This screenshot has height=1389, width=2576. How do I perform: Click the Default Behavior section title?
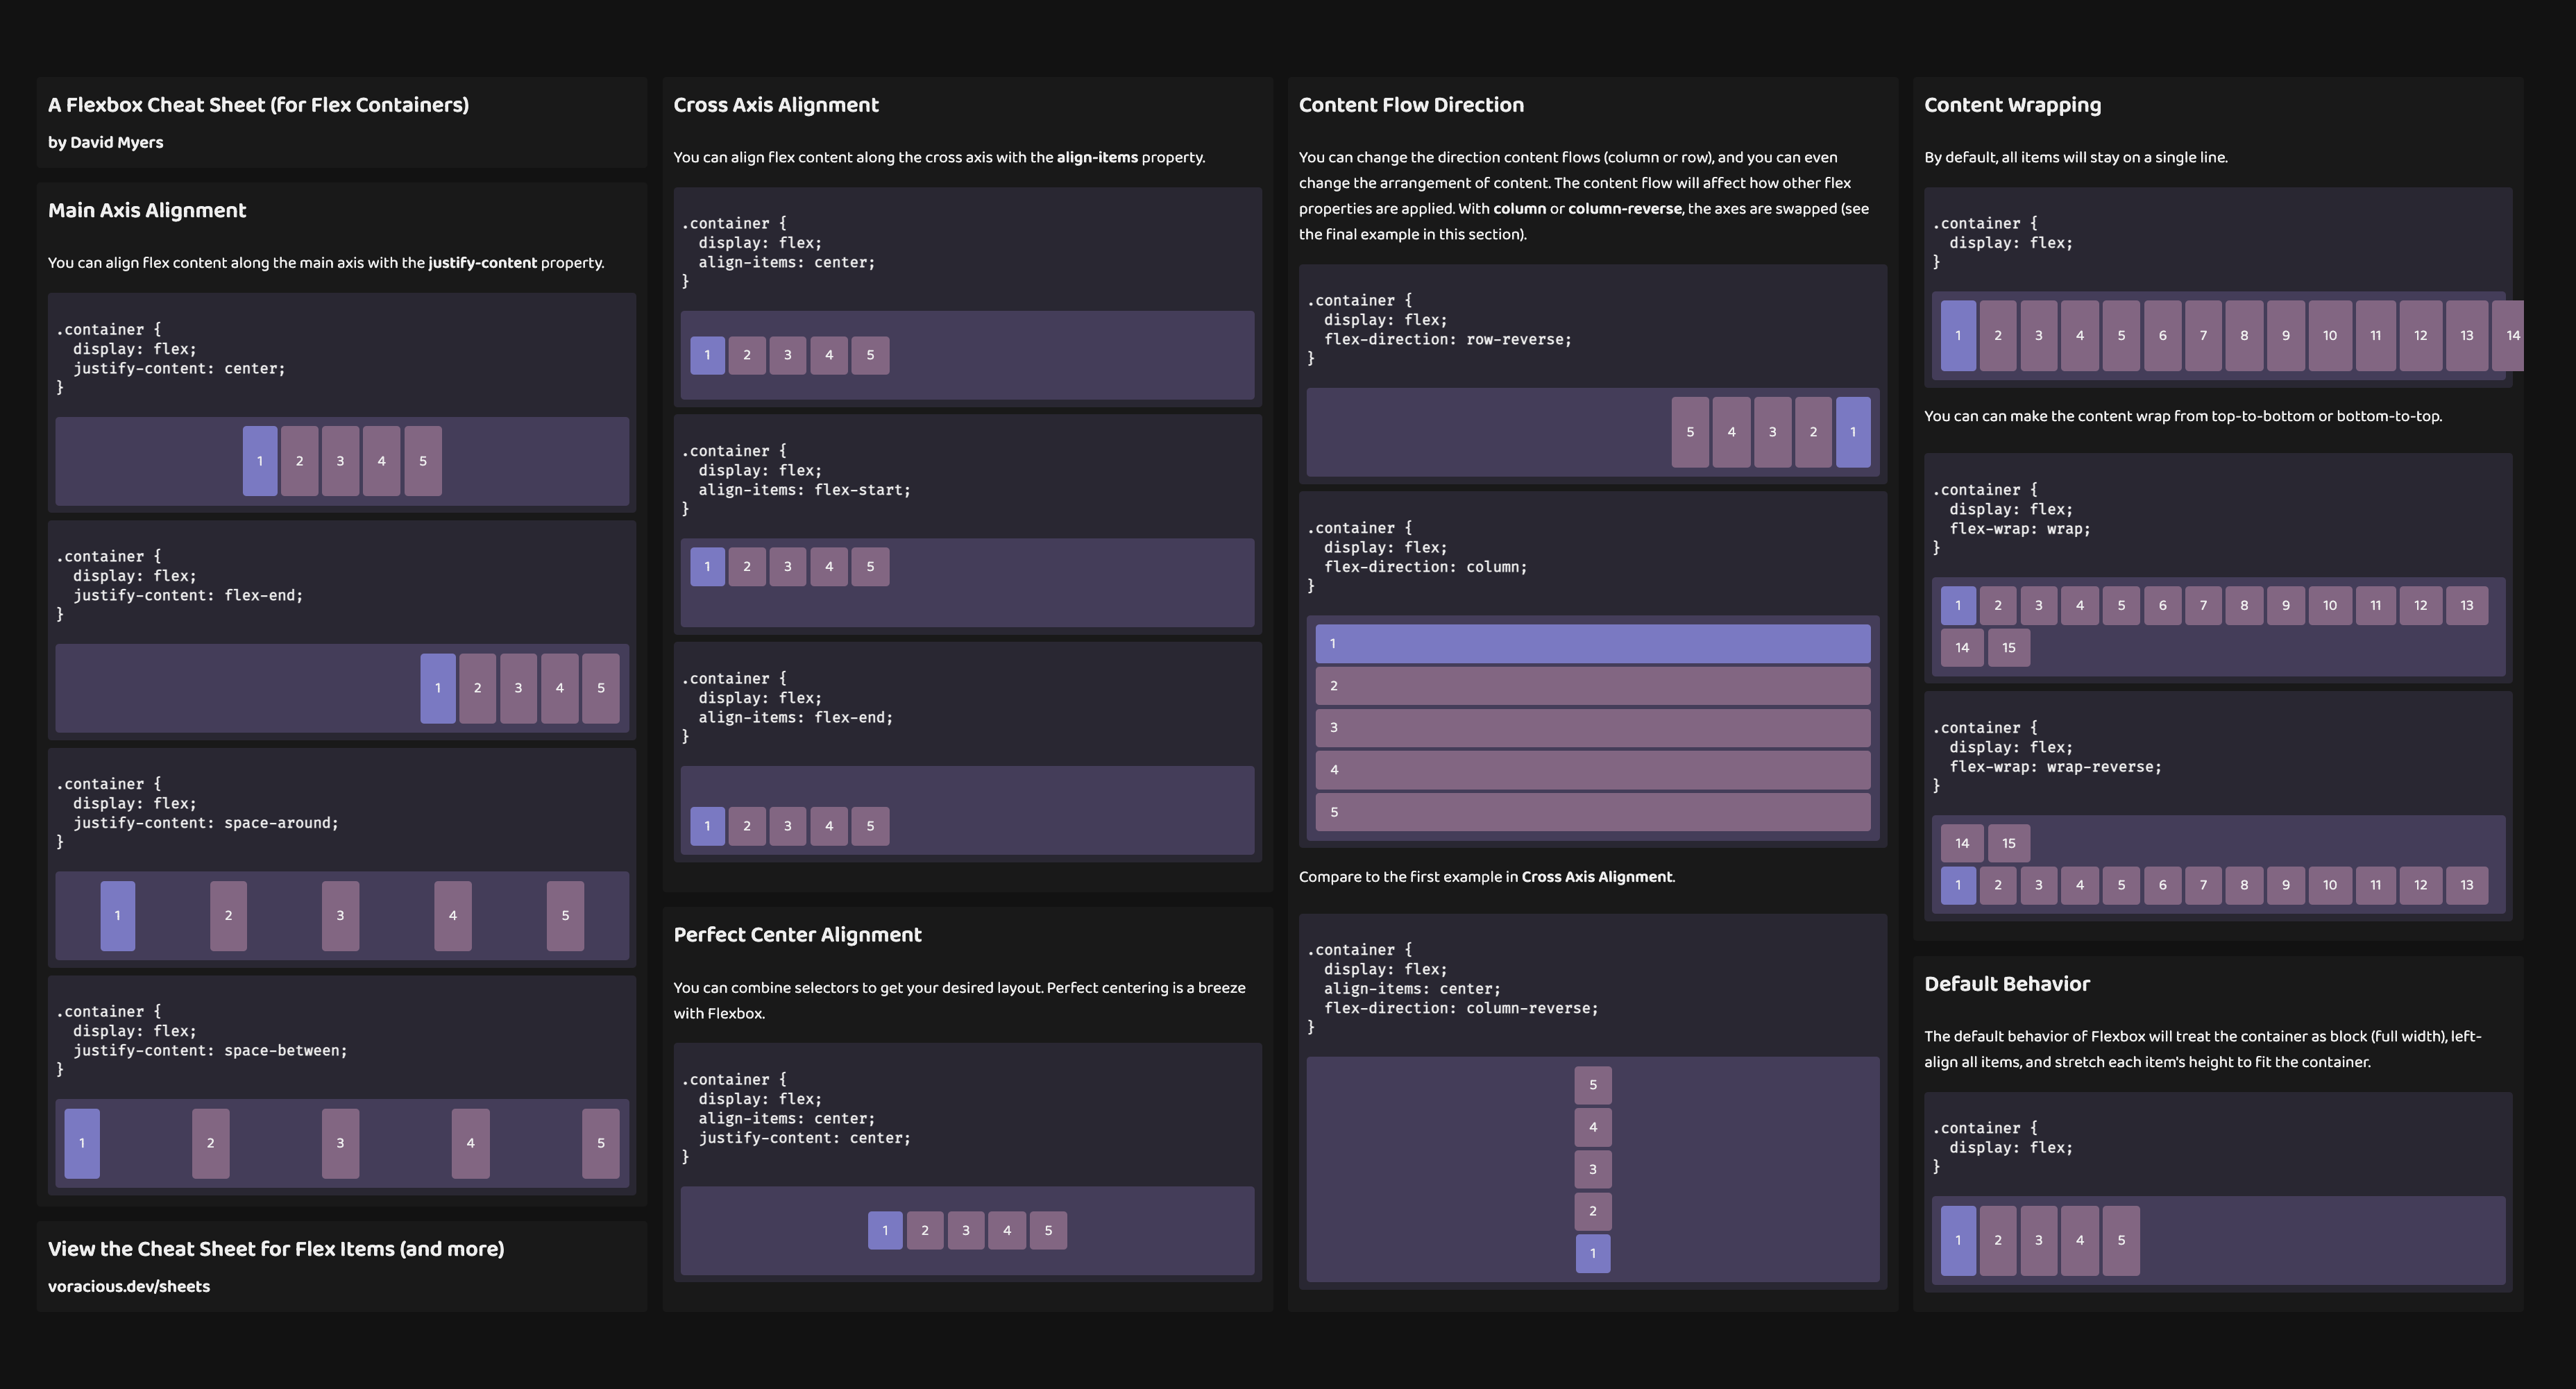(2006, 983)
